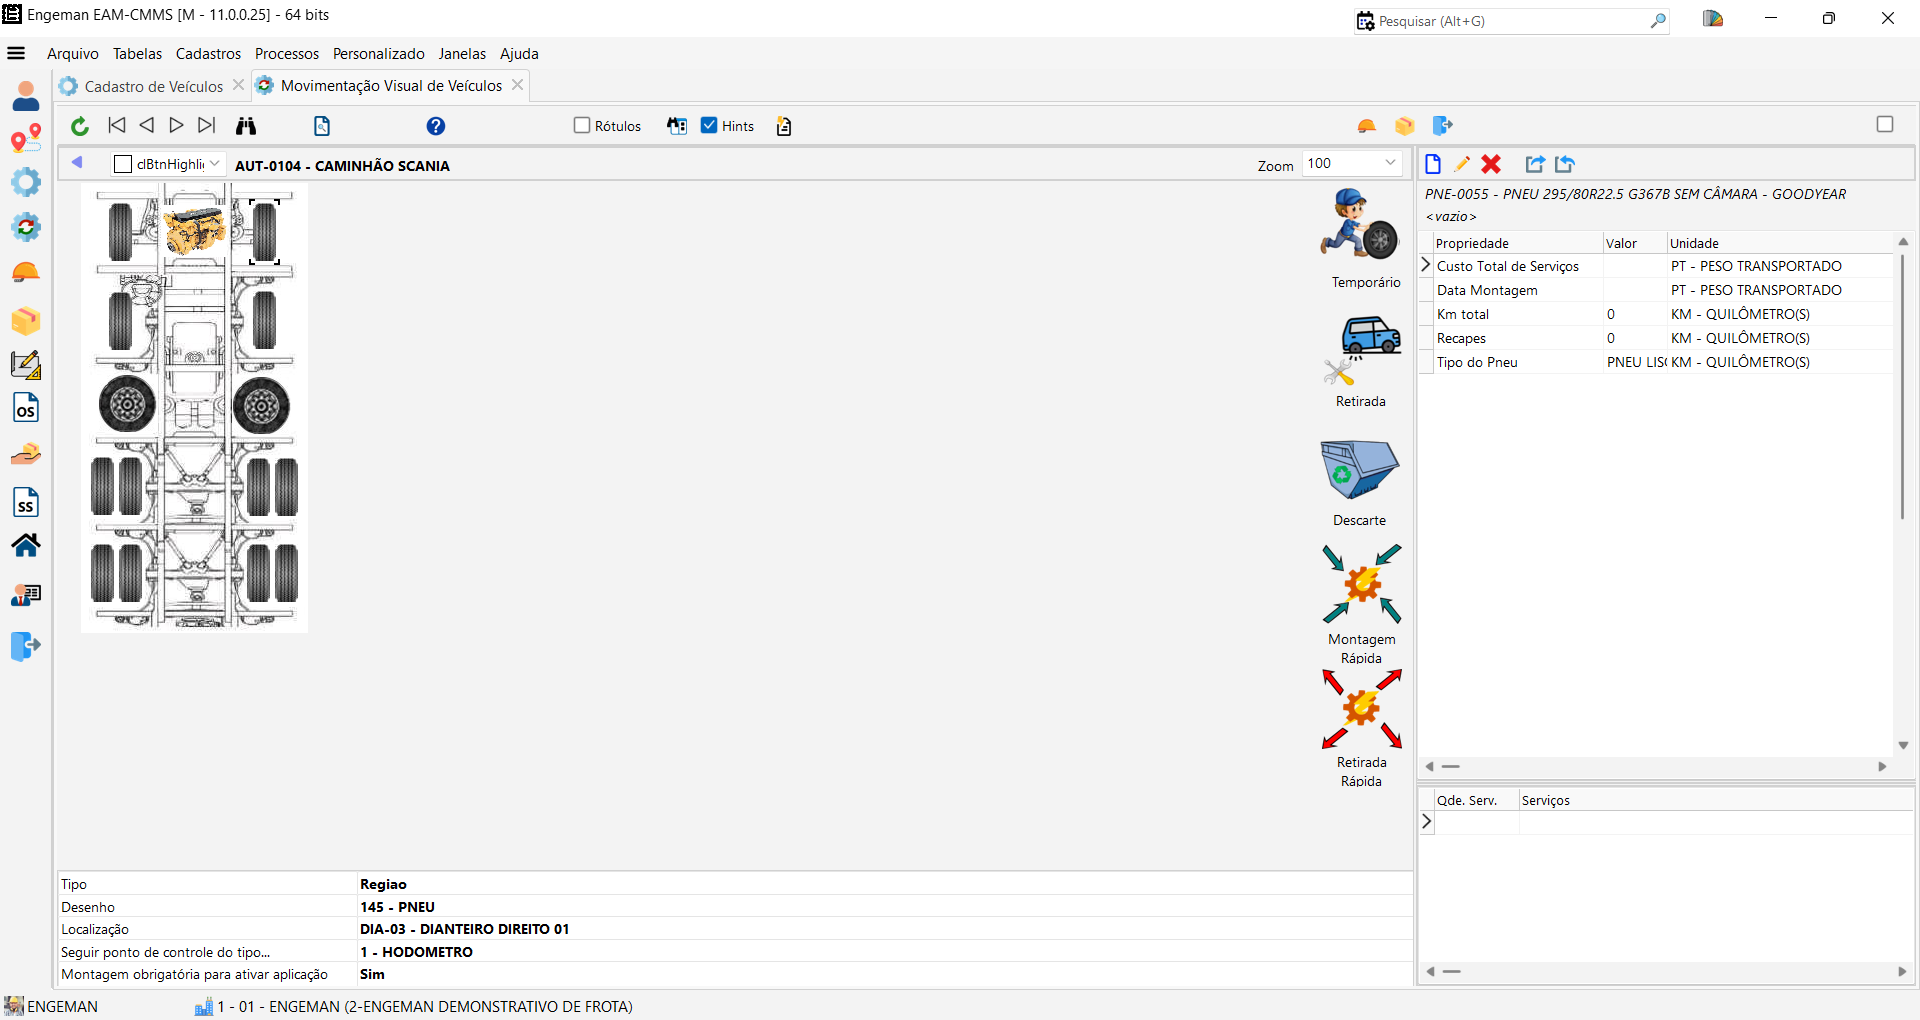
Task: Expand the Custo Total de Serviços row
Action: click(1426, 266)
